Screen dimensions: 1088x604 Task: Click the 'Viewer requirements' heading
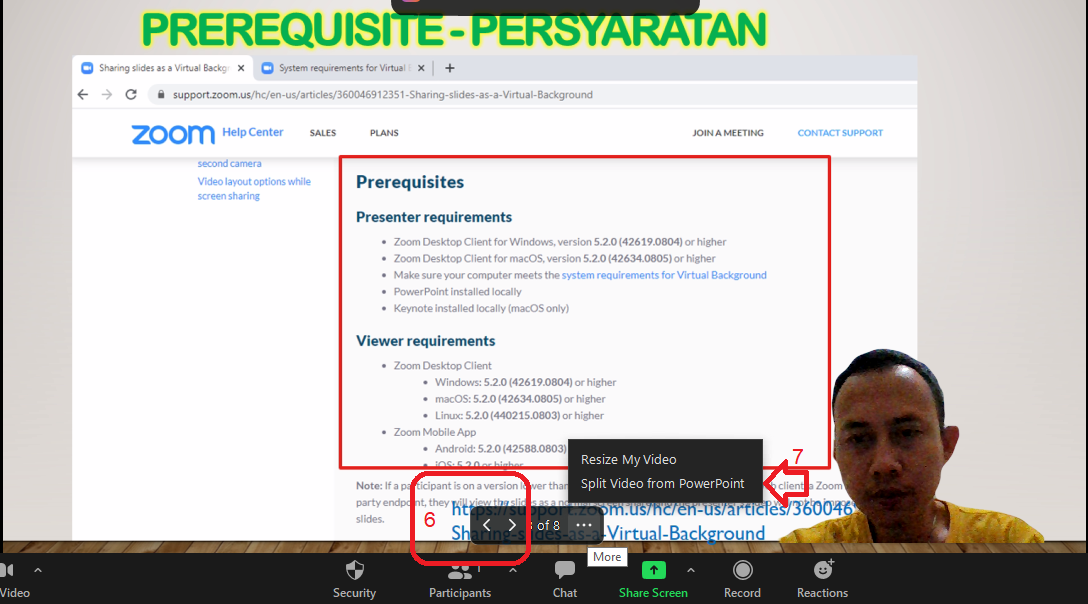tap(425, 341)
